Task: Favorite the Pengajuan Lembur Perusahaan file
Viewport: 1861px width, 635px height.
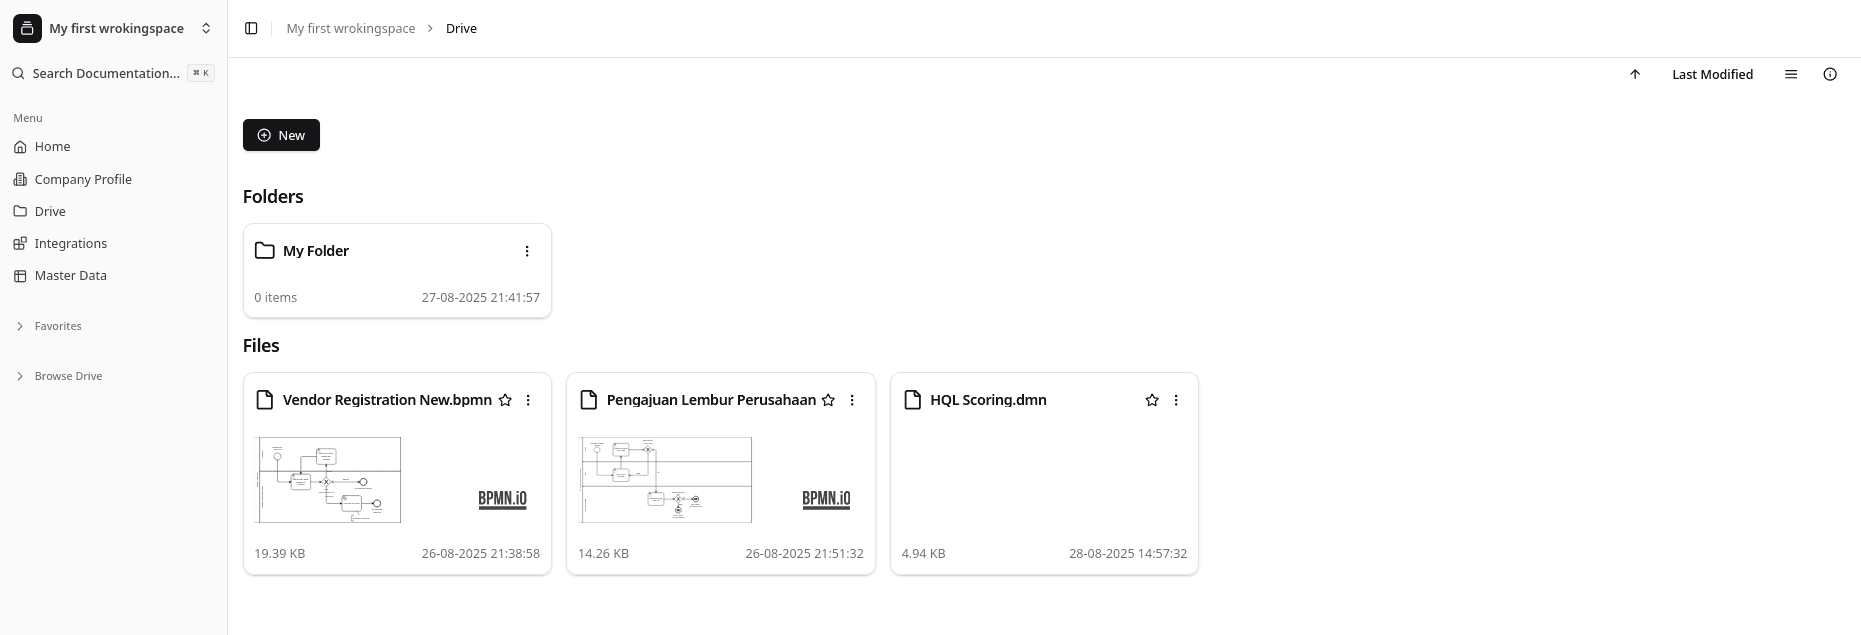Action: pos(828,400)
